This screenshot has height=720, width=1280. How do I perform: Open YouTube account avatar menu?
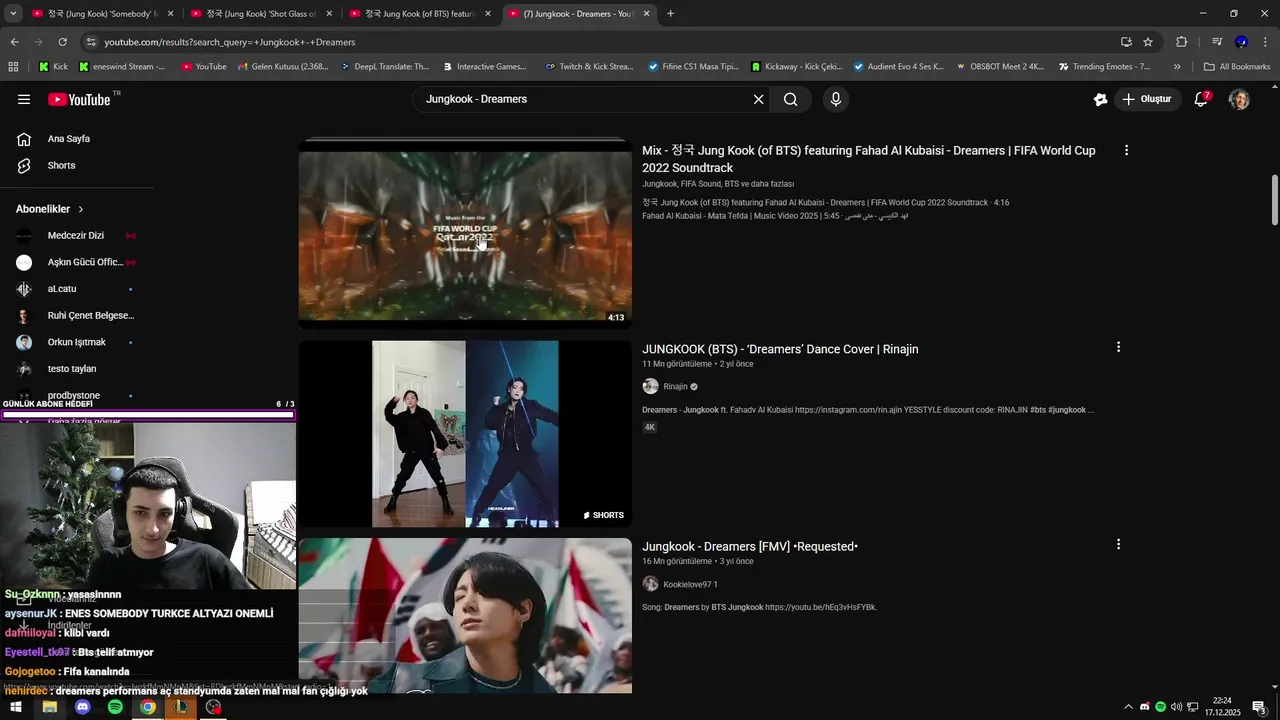click(x=1239, y=99)
